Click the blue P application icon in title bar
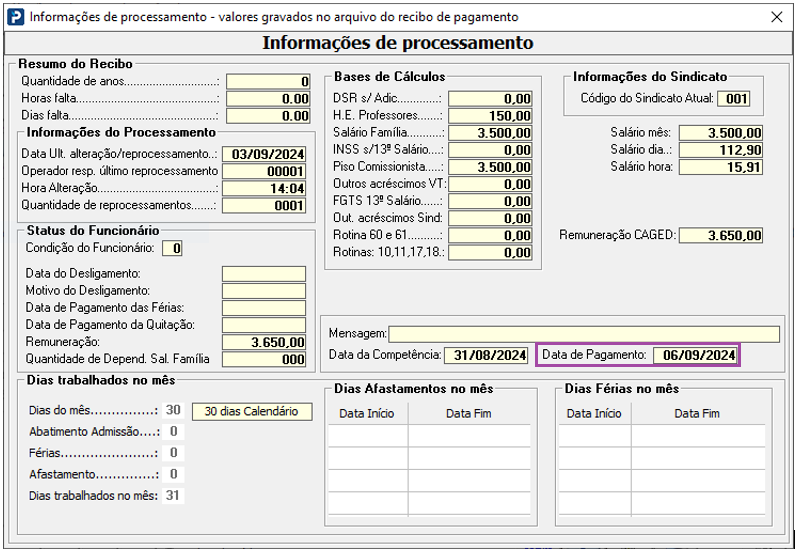 (x=16, y=17)
